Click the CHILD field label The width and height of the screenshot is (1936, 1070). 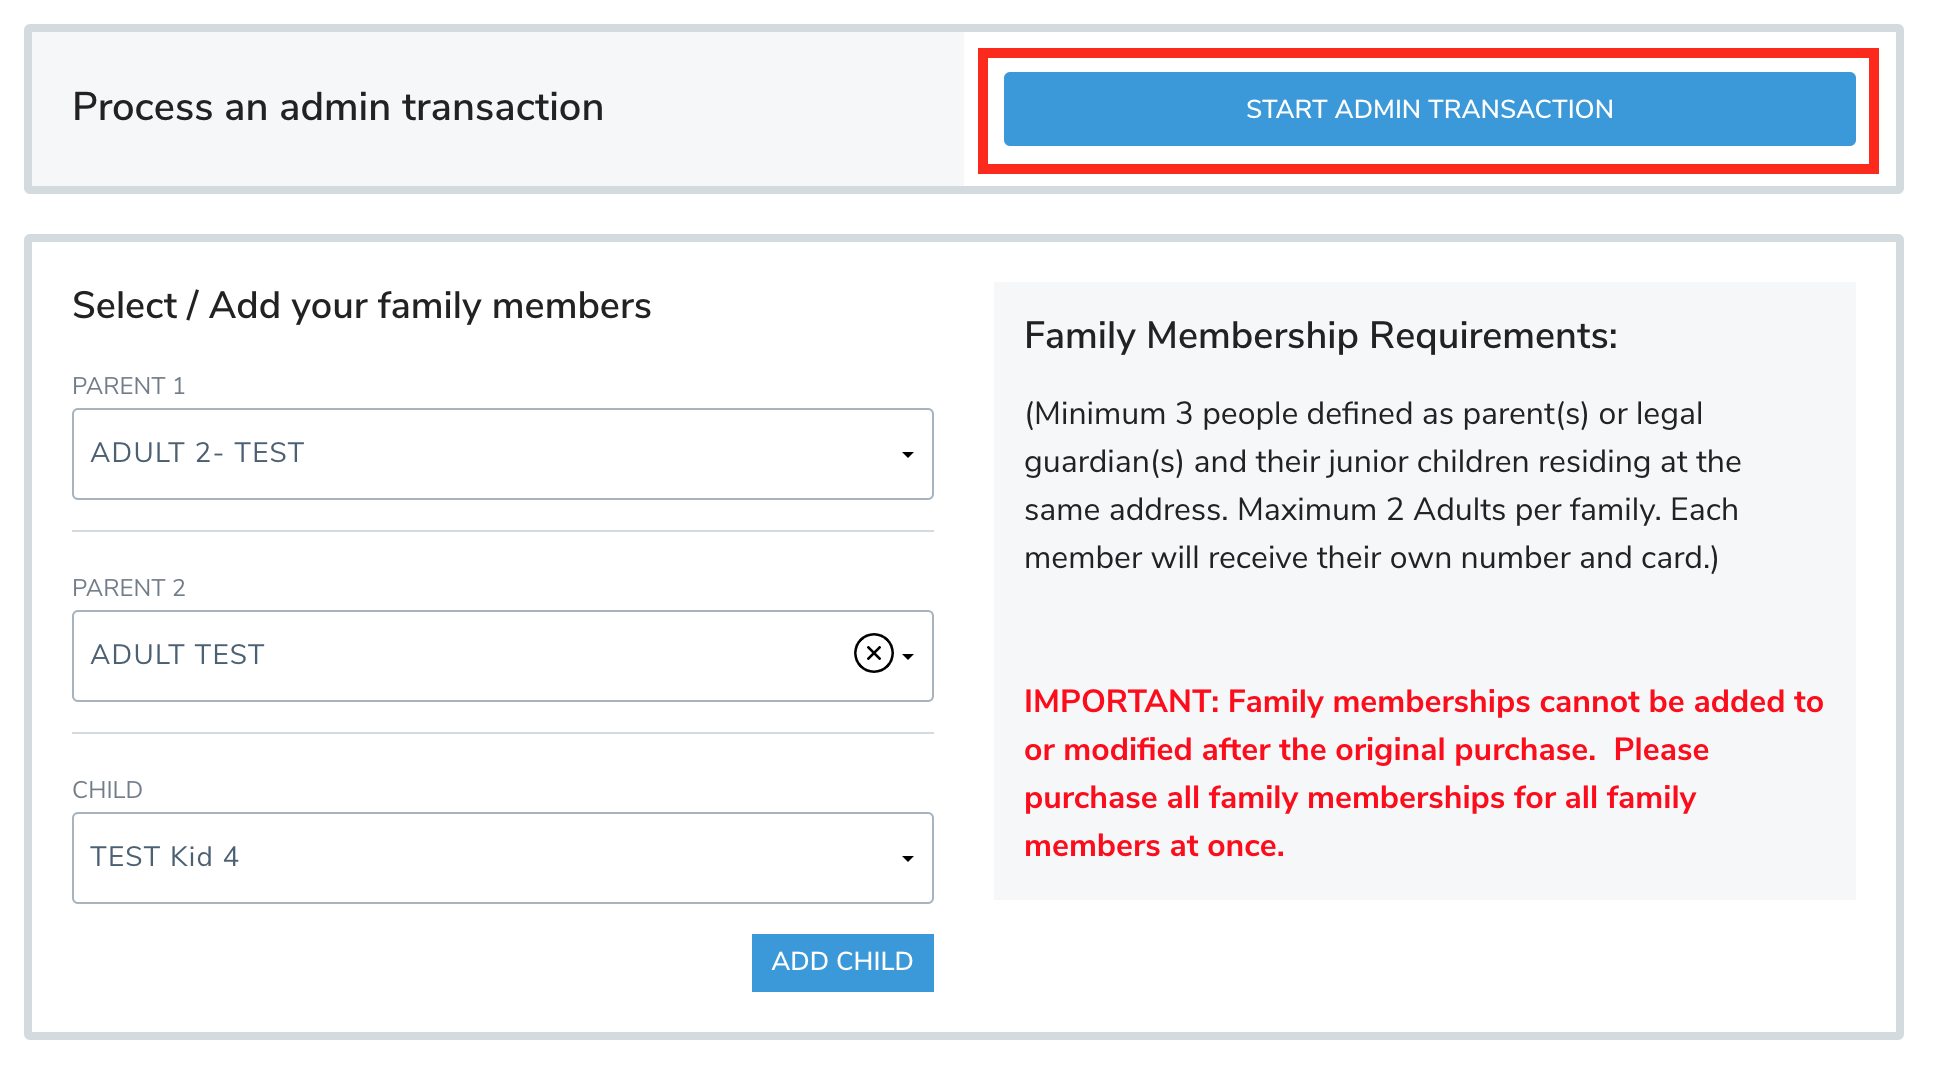coord(107,790)
